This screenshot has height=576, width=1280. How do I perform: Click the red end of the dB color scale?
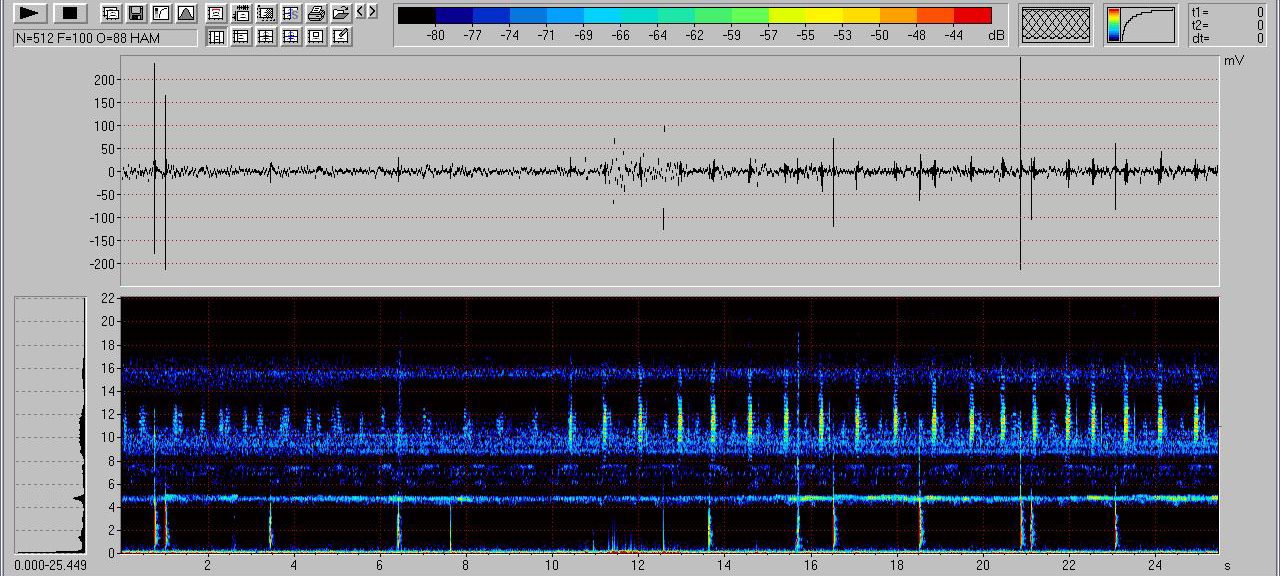(x=972, y=15)
